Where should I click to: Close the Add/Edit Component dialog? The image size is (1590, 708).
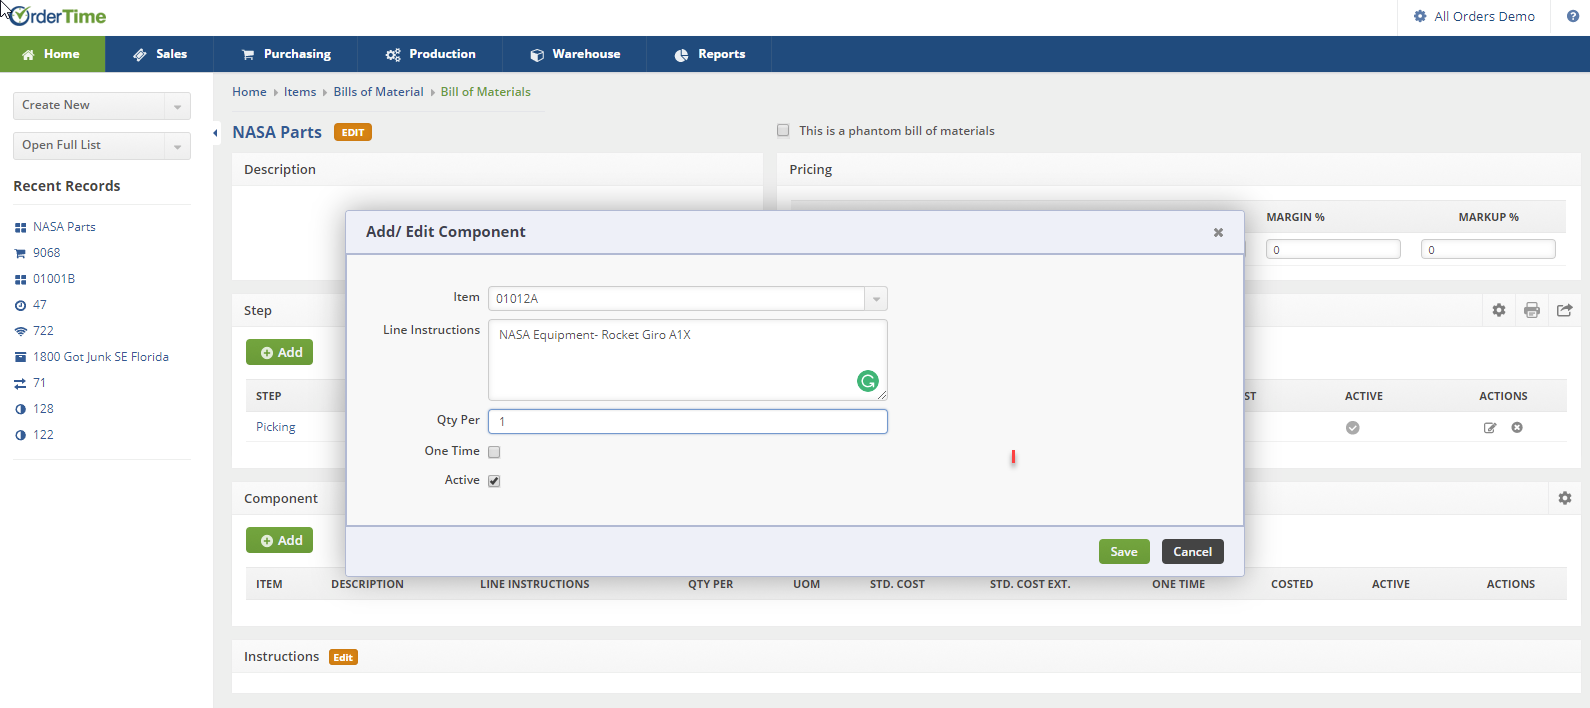(1218, 232)
